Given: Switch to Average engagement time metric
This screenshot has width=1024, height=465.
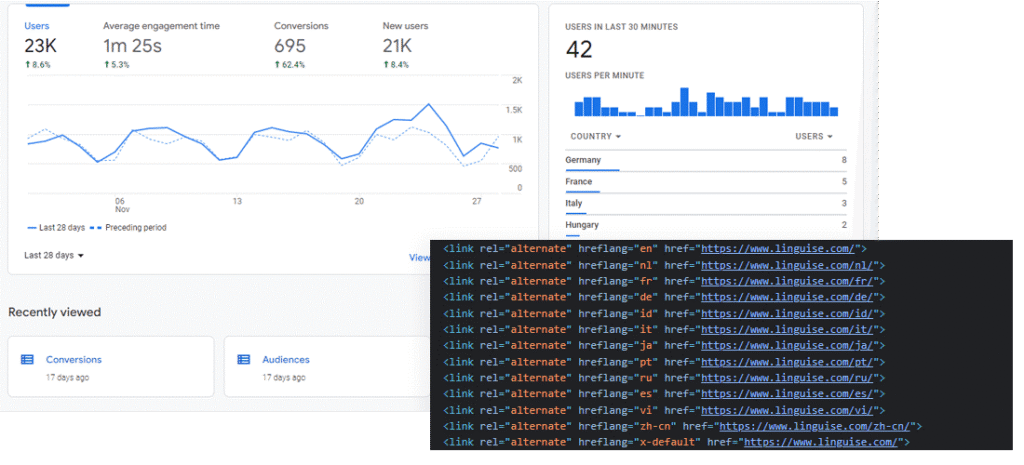Looking at the screenshot, I should 161,25.
